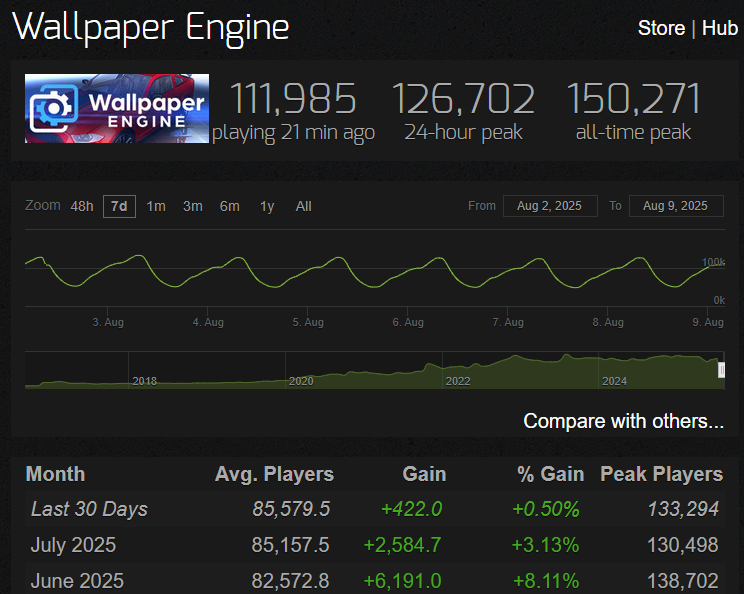Click the June 2025 row label
The image size is (744, 594).
pos(77,581)
